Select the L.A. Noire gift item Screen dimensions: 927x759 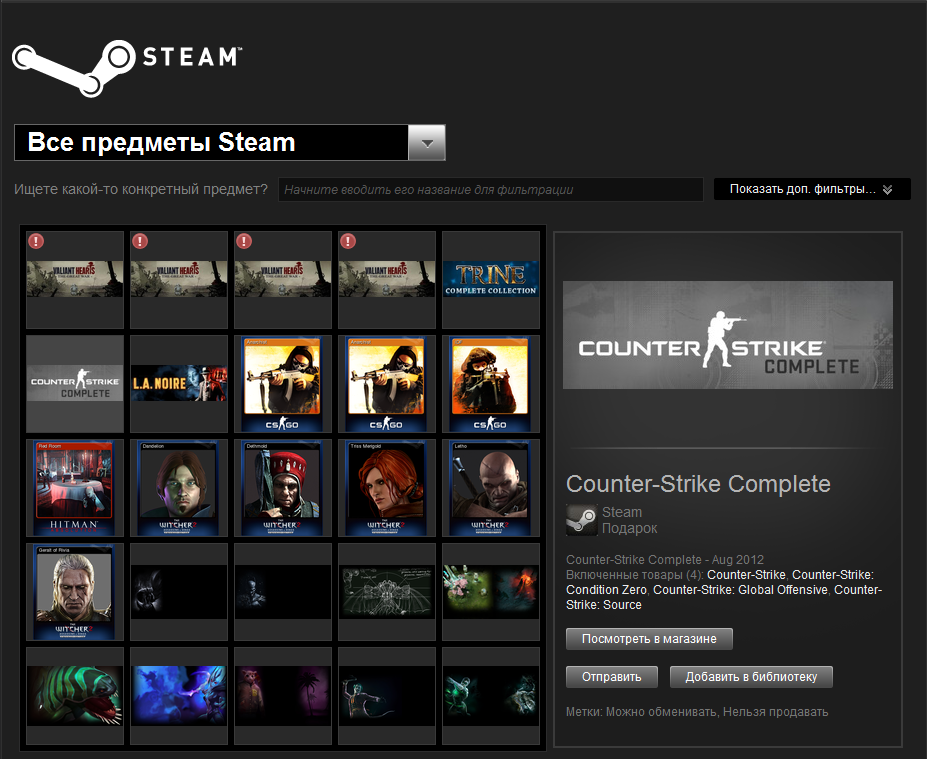179,384
